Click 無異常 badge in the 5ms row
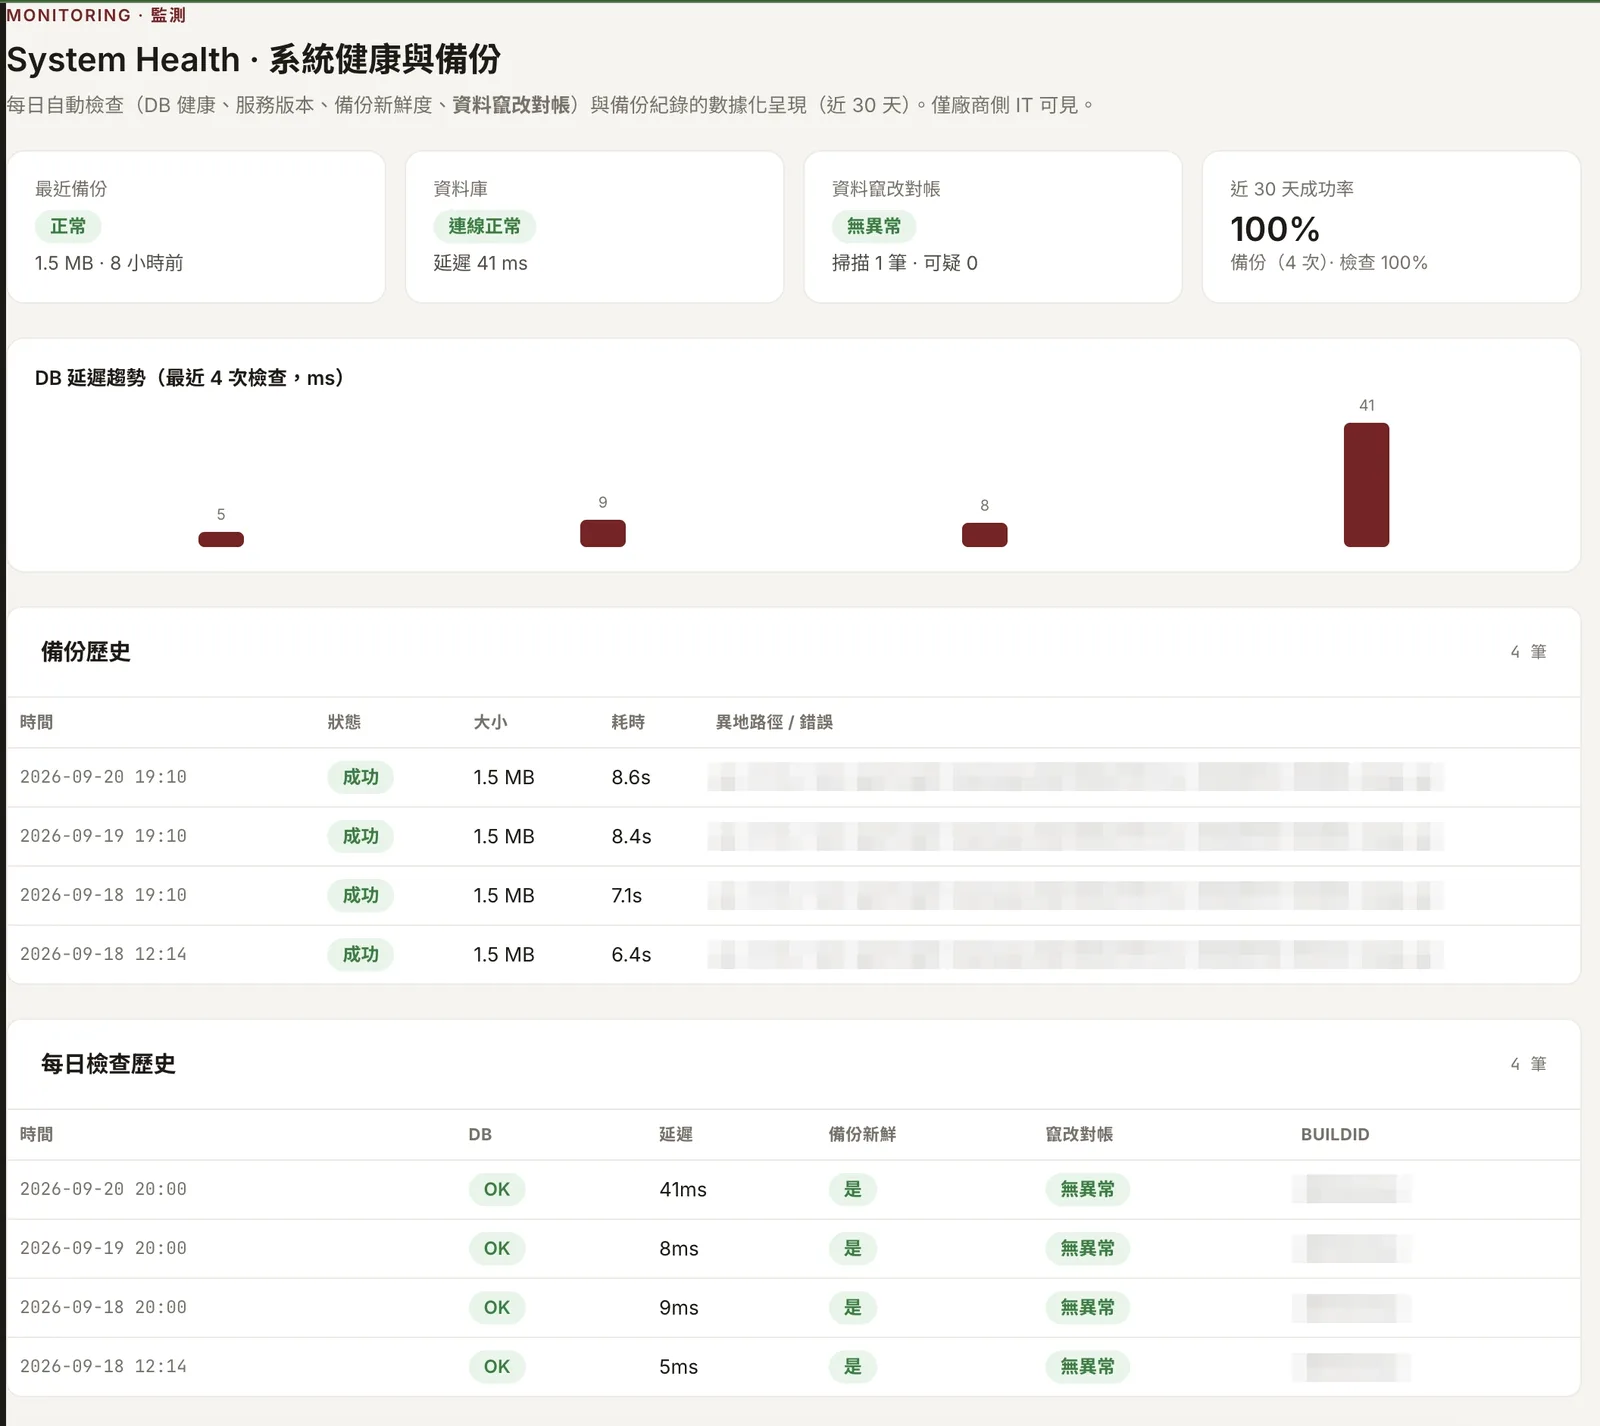 tap(1088, 1366)
